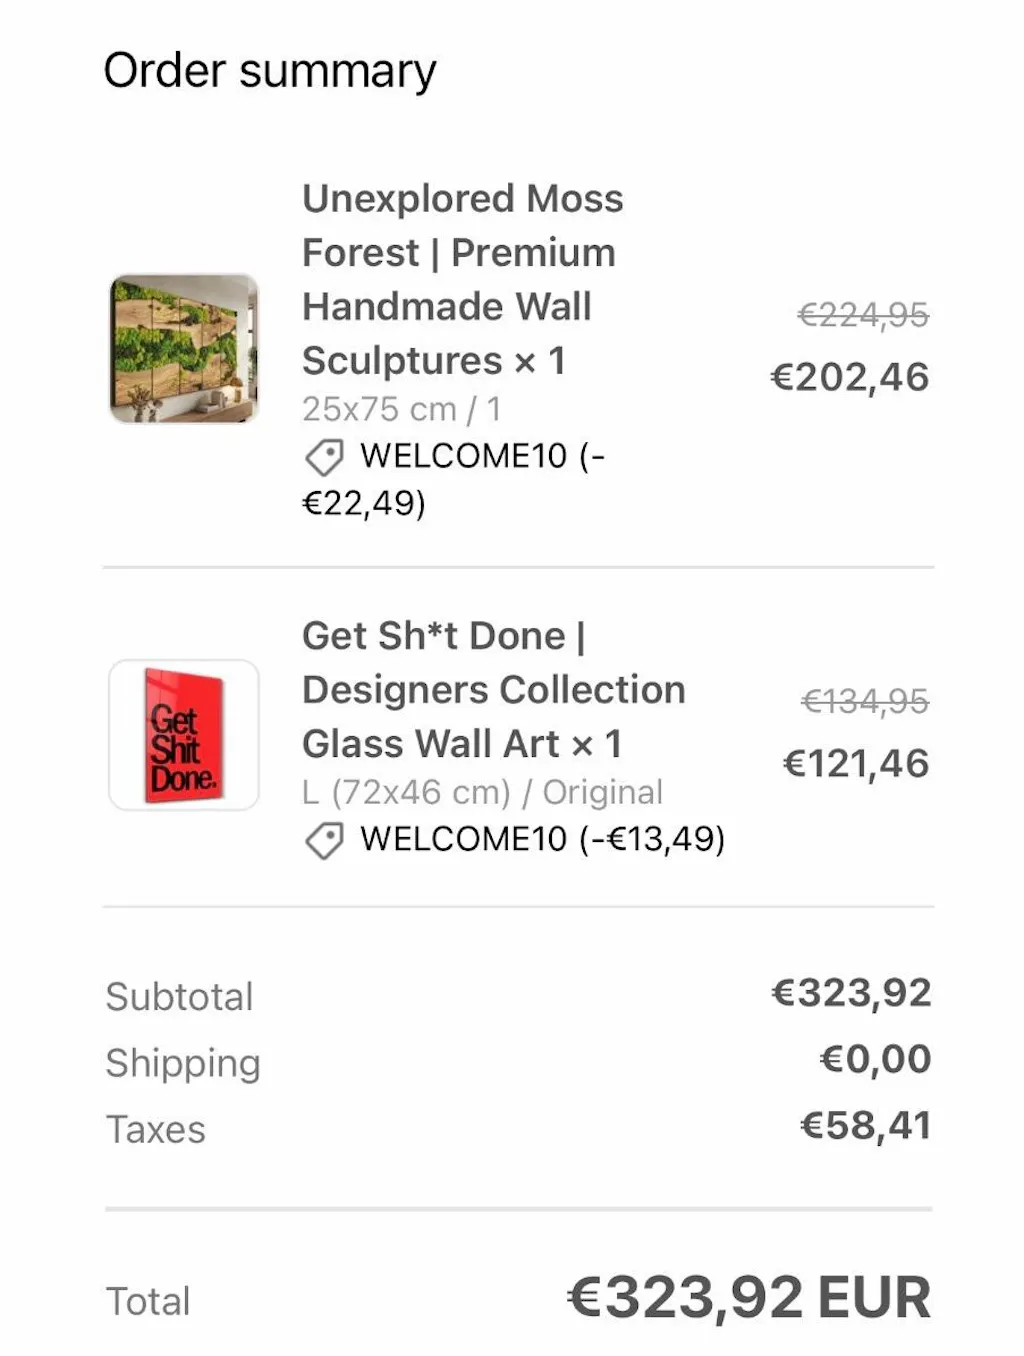Click the discount tag icon under Moss Forest
This screenshot has height=1356, width=1024.
[x=324, y=458]
